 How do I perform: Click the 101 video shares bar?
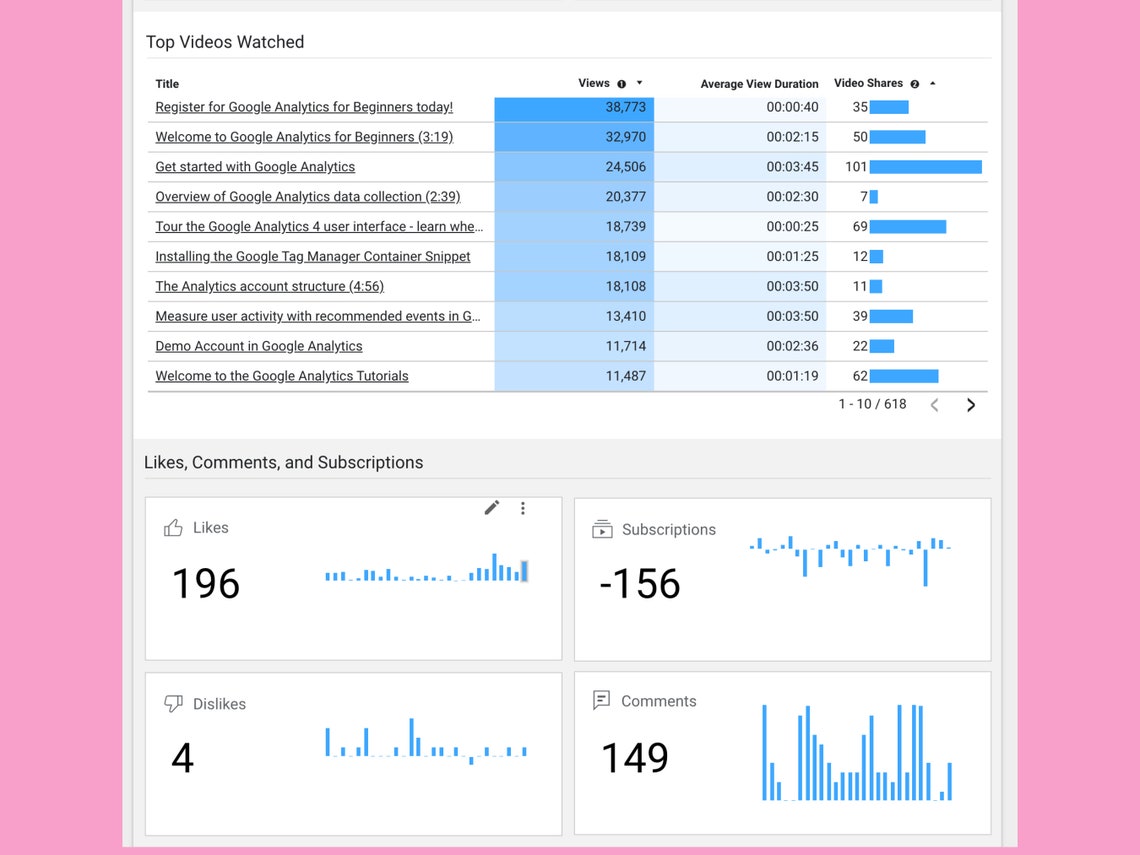926,166
